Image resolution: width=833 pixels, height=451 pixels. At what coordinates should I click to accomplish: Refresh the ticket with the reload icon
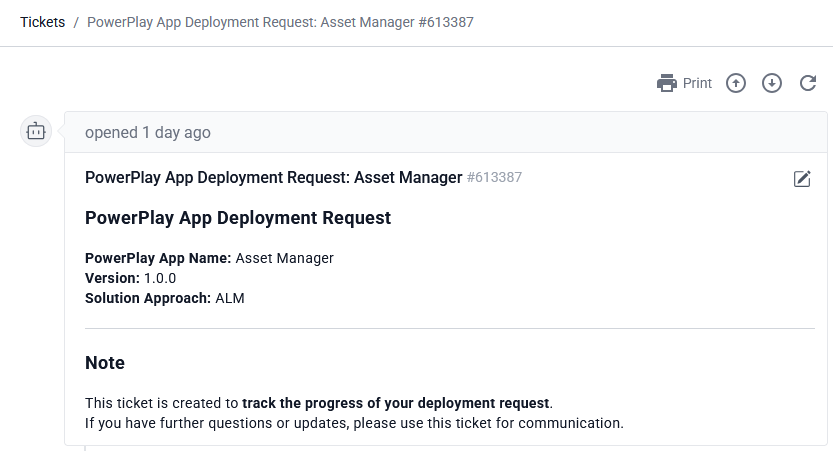click(808, 83)
